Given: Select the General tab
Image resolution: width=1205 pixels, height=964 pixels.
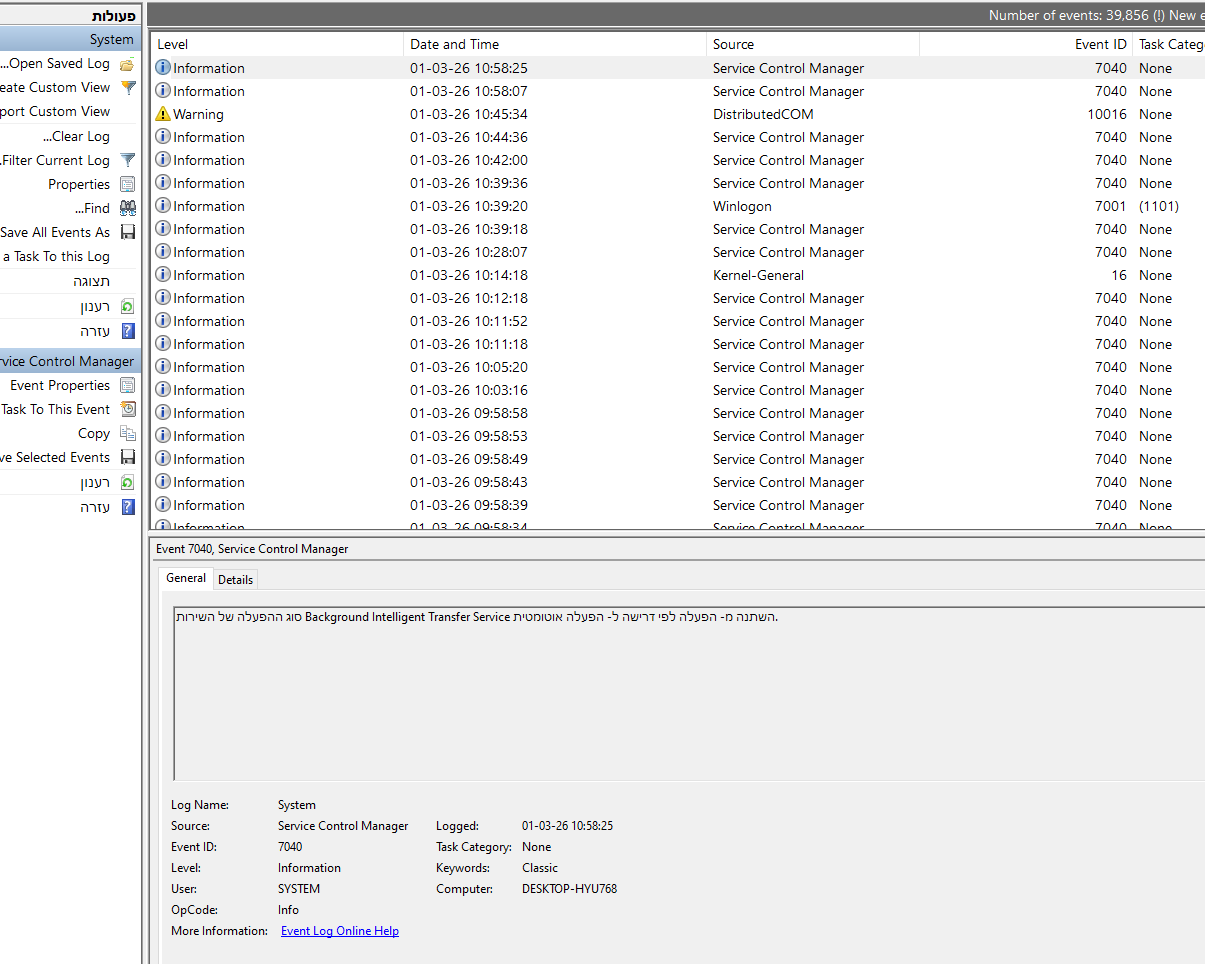Looking at the screenshot, I should [x=185, y=578].
